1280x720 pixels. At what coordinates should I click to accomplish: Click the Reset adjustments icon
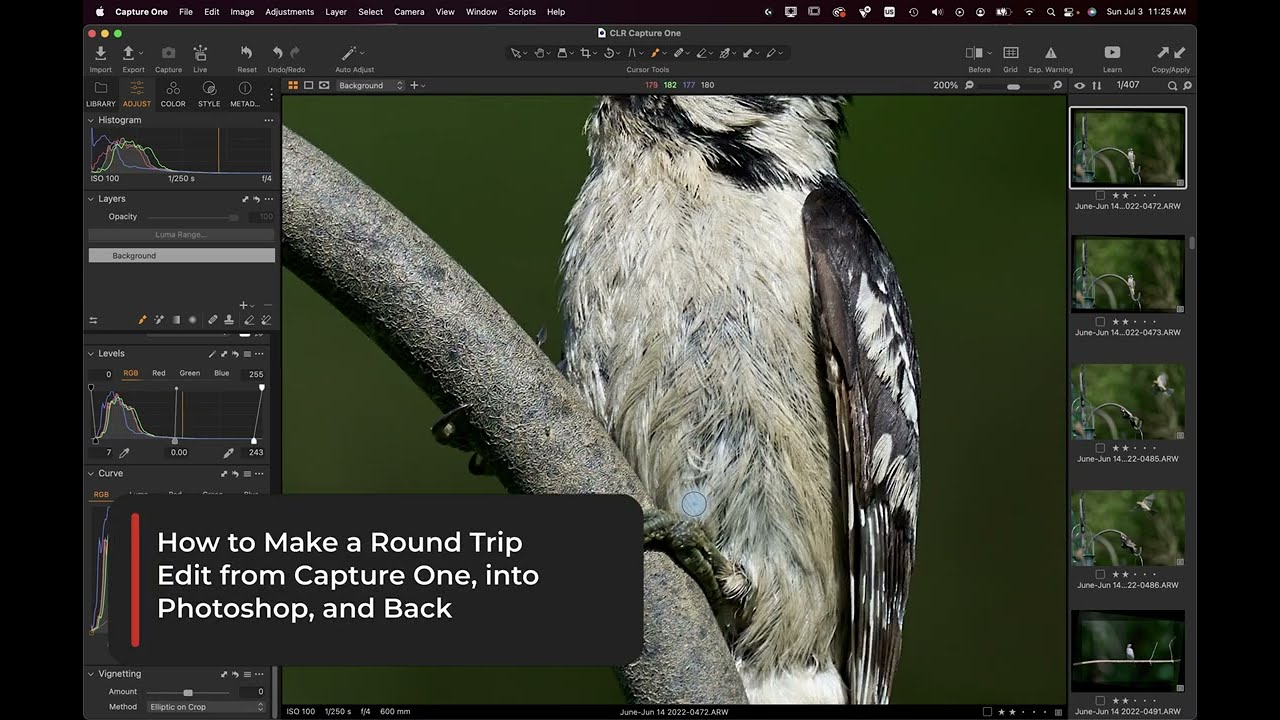(246, 53)
